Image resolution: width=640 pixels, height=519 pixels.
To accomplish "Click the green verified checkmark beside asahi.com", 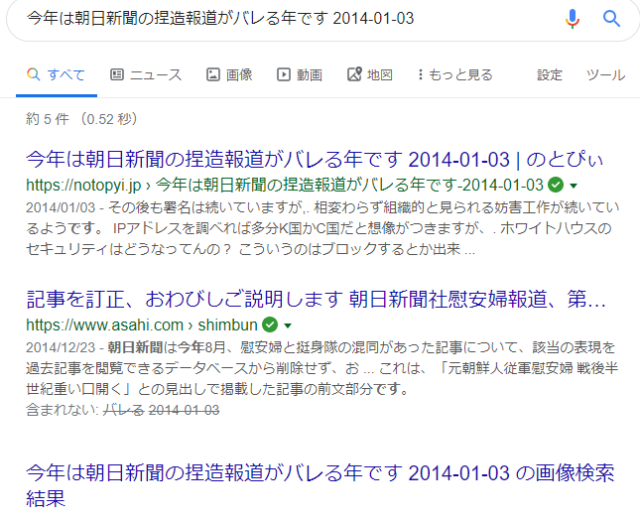I will (269, 325).
